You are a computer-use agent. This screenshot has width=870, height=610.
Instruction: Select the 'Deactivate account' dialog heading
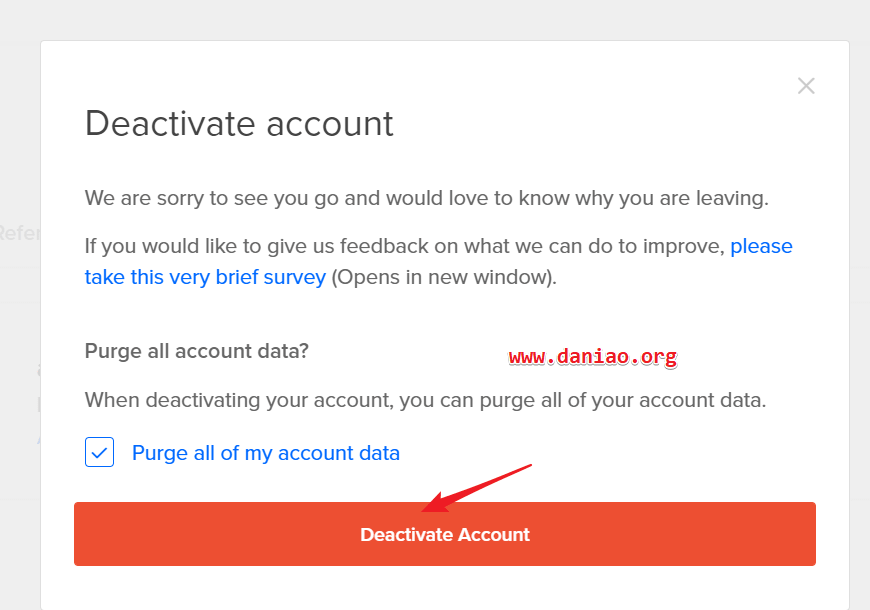coord(239,123)
